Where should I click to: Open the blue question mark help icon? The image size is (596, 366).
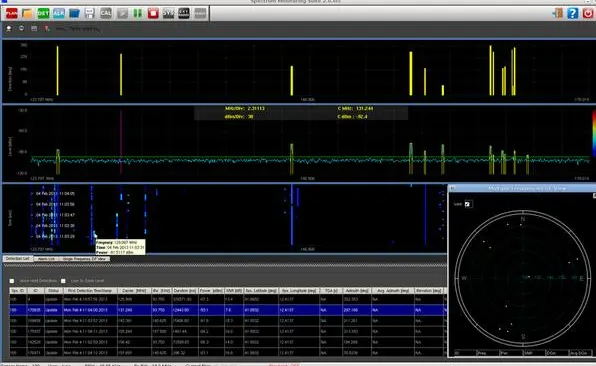(572, 13)
